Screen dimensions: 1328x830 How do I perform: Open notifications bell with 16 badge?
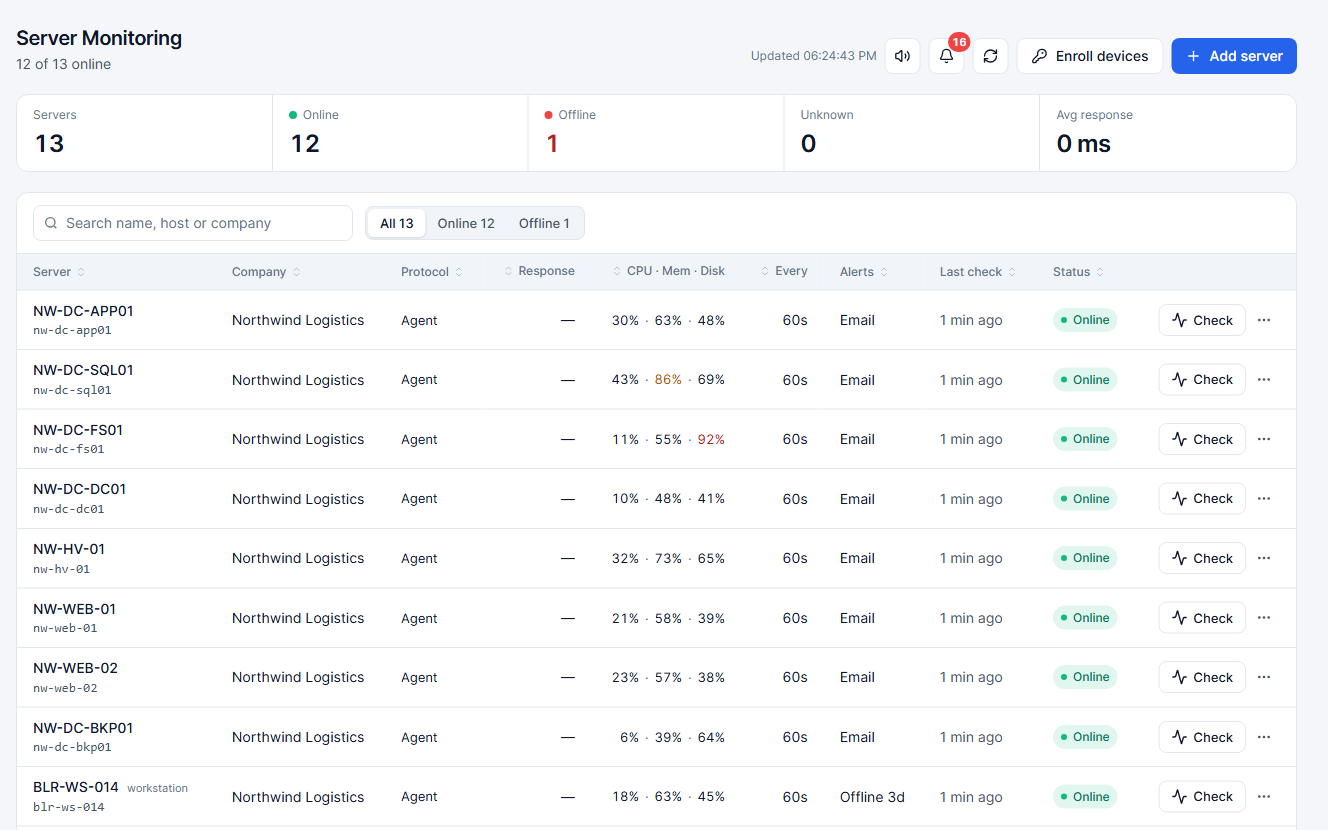click(x=946, y=56)
